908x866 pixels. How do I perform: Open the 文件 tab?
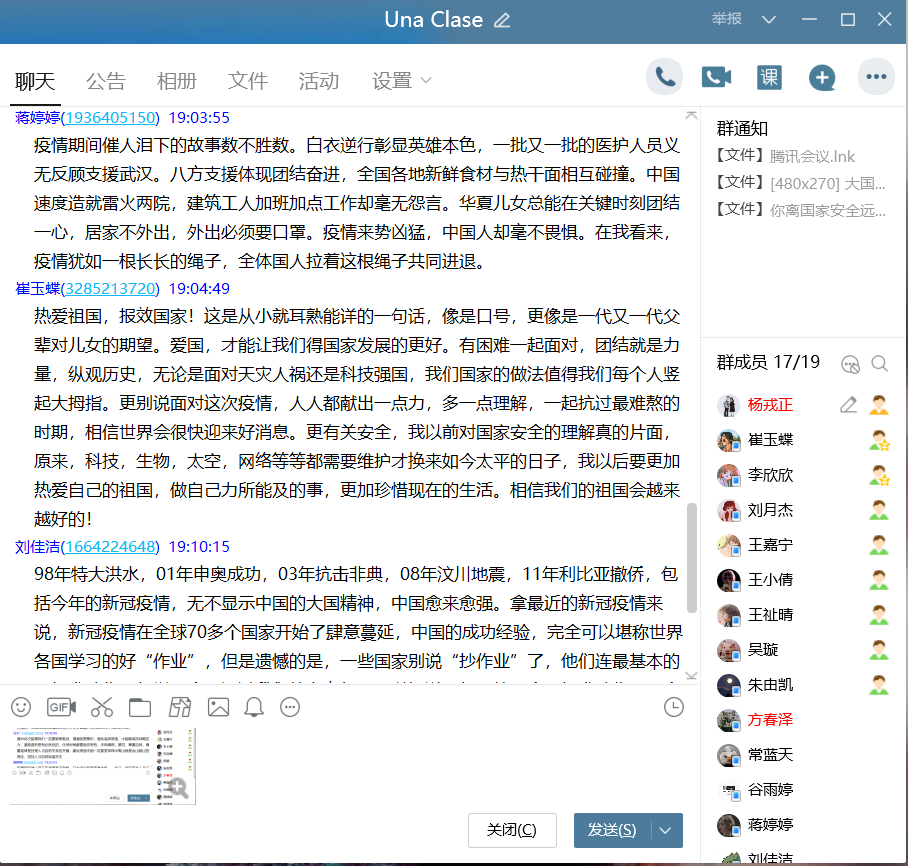[x=248, y=81]
